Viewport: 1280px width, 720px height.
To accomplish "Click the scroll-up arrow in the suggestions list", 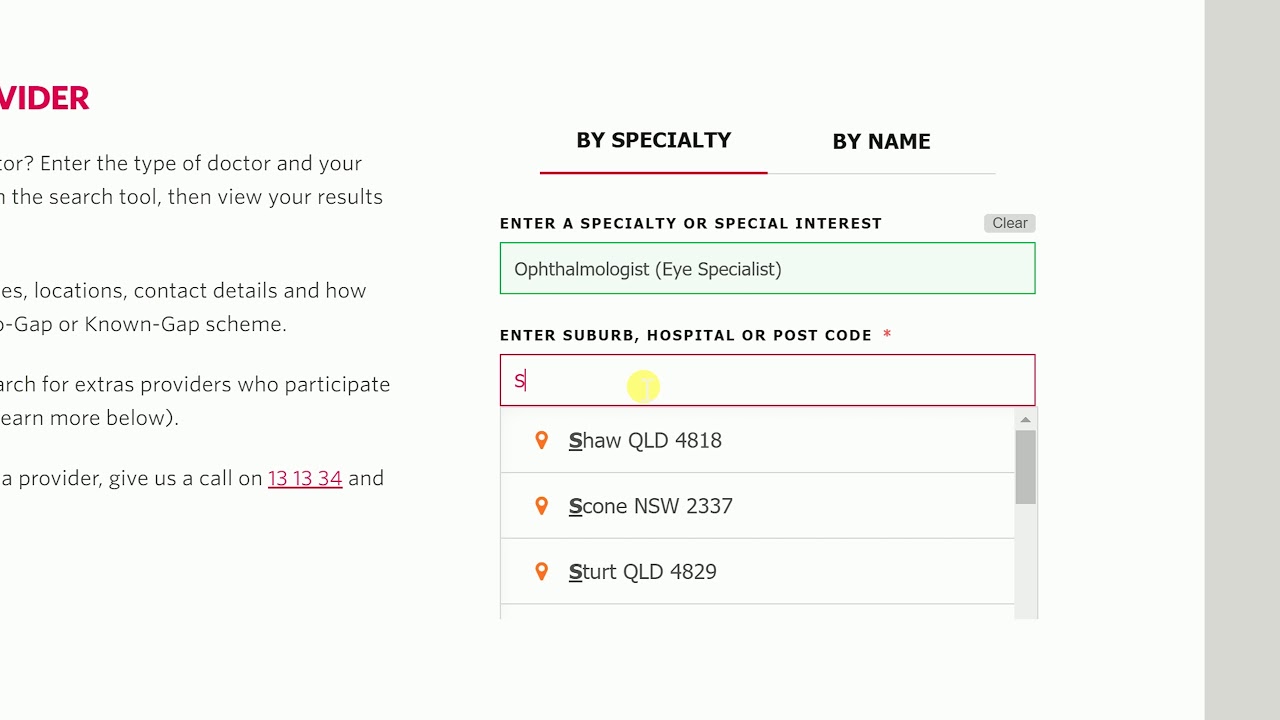I will pyautogui.click(x=1025, y=420).
